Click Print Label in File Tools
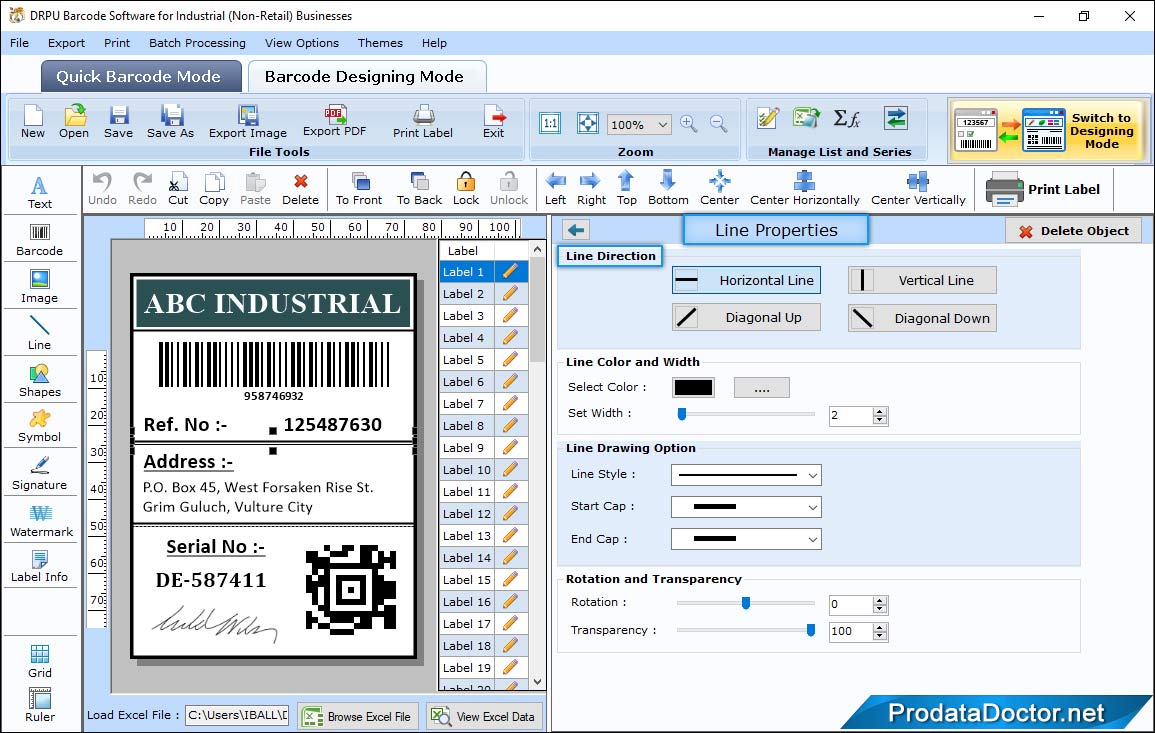 pos(423,122)
